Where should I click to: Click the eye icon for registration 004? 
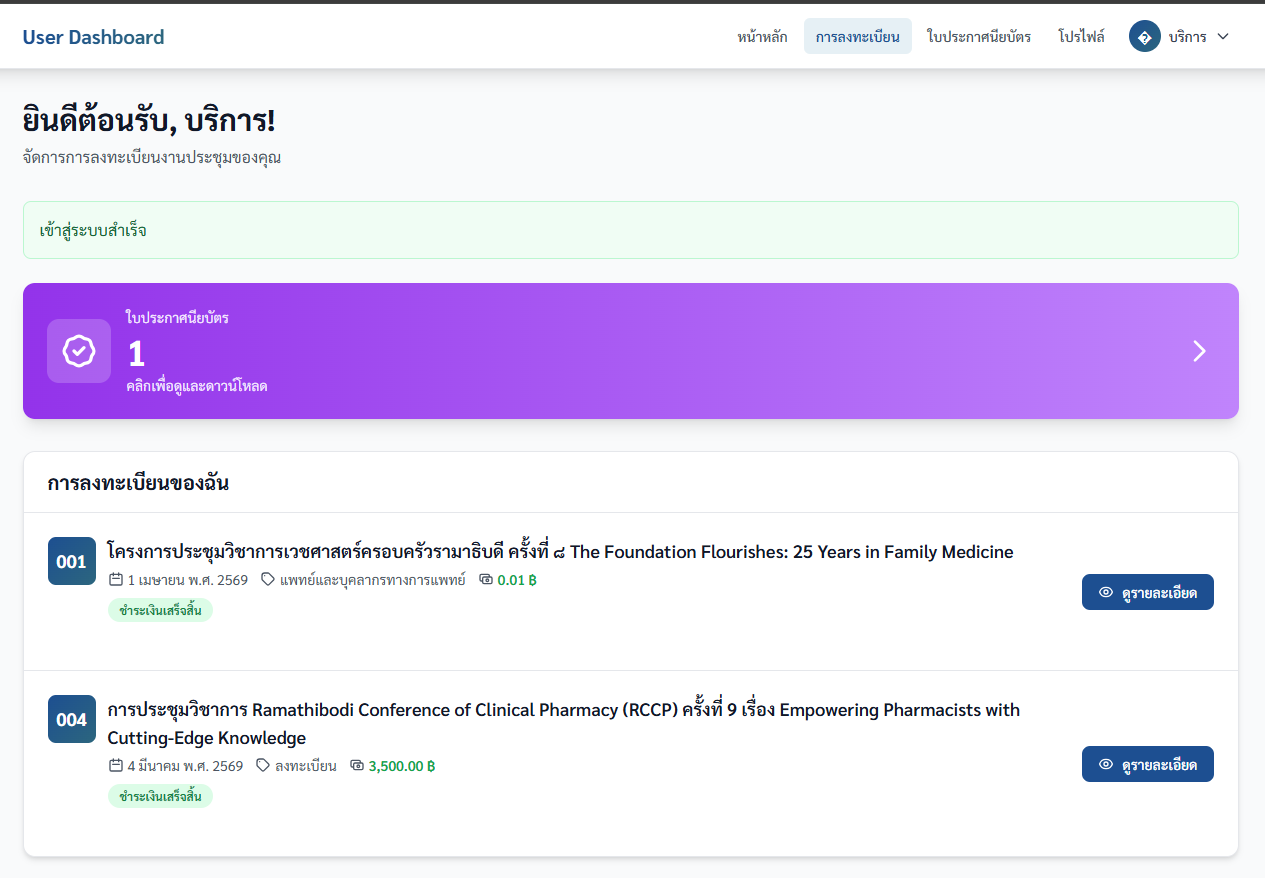tap(1105, 764)
